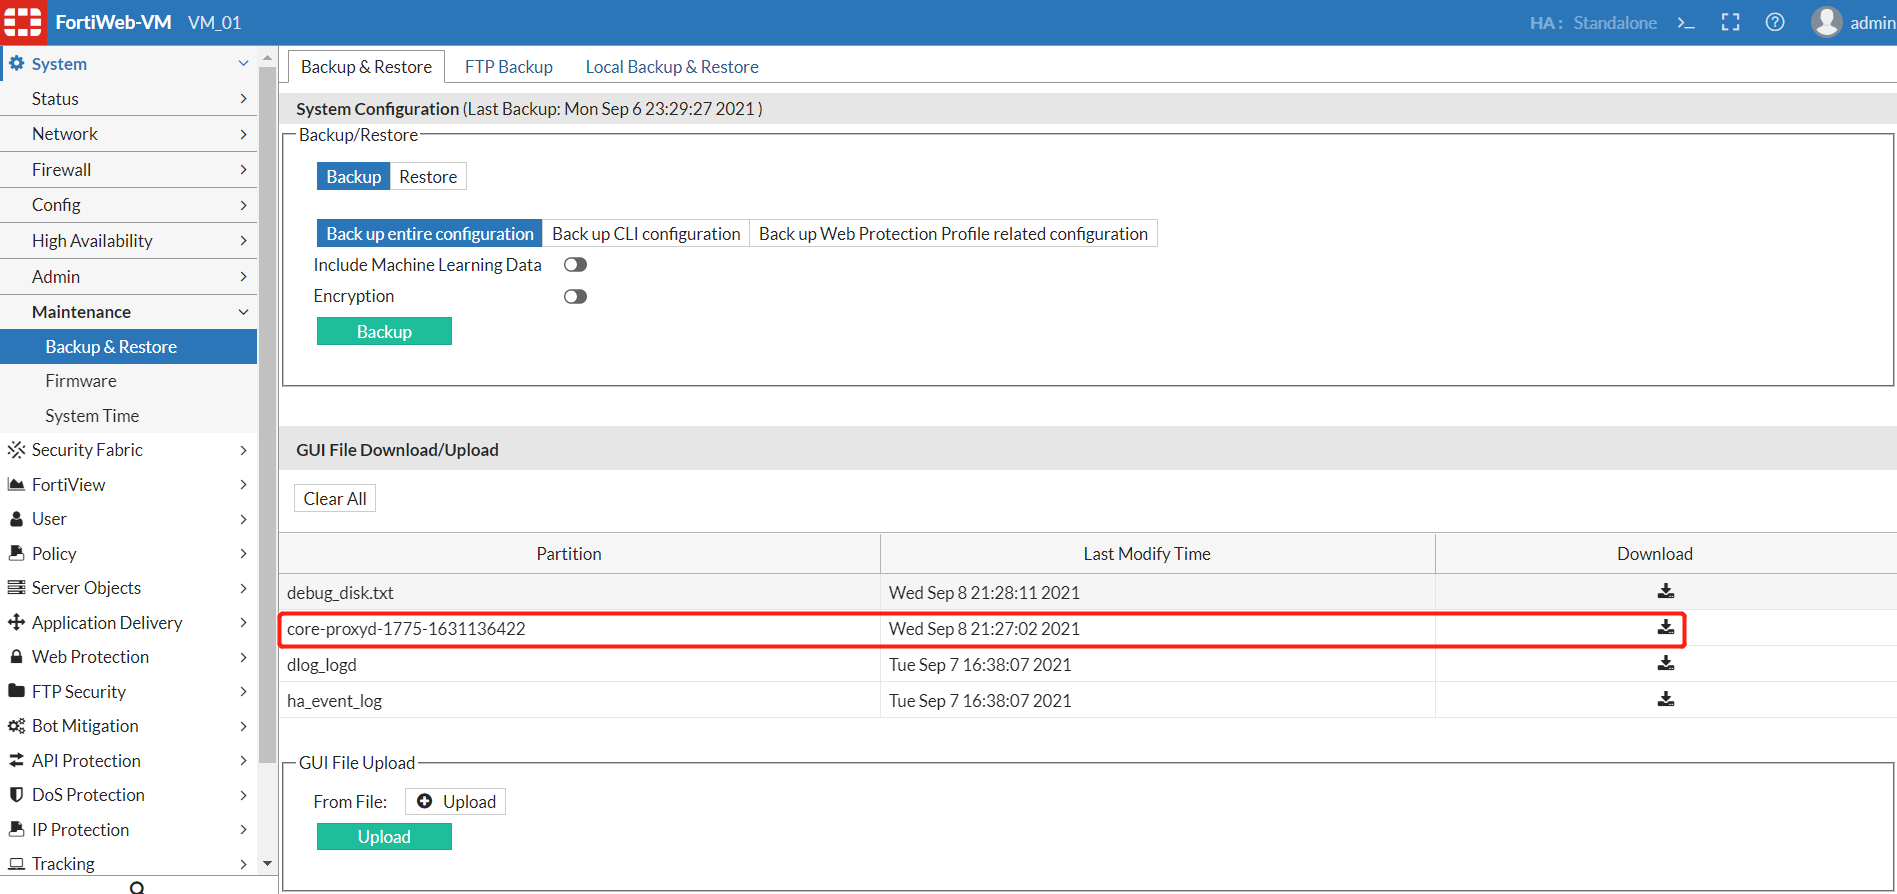This screenshot has width=1897, height=894.
Task: Open Local Backup & Restore tab
Action: [x=671, y=67]
